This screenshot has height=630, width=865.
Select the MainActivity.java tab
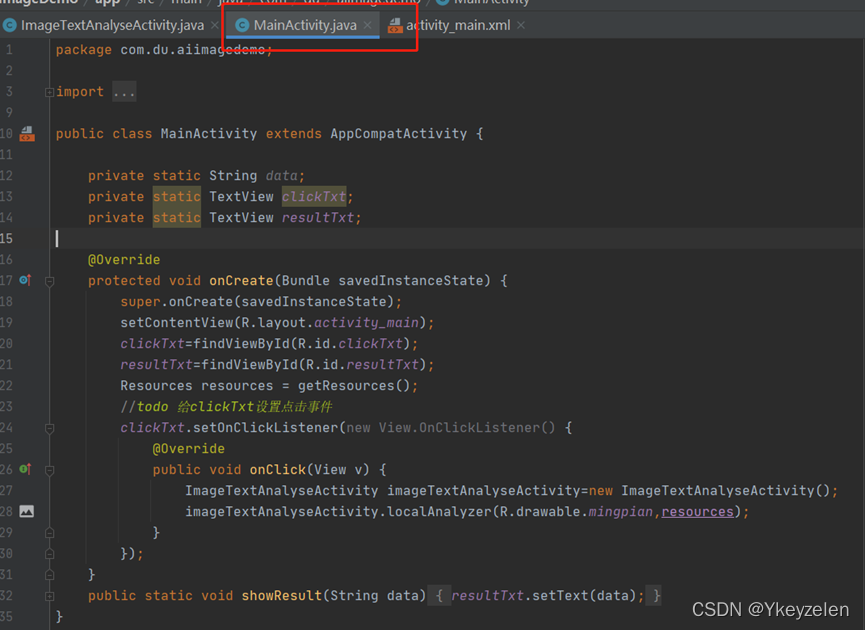coord(305,25)
